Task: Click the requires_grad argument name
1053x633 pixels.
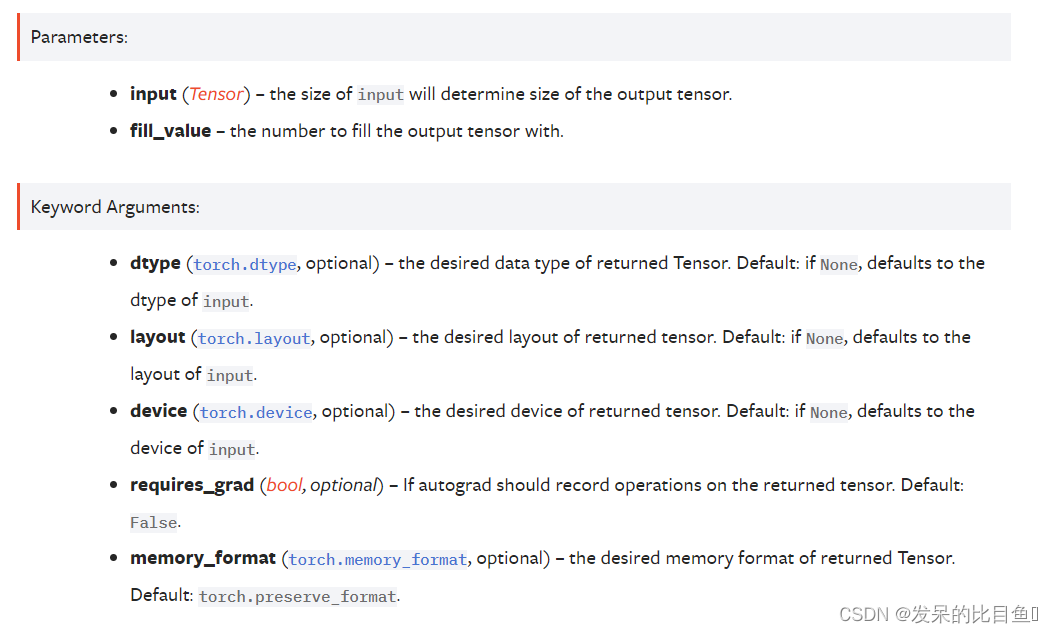Action: tap(192, 485)
